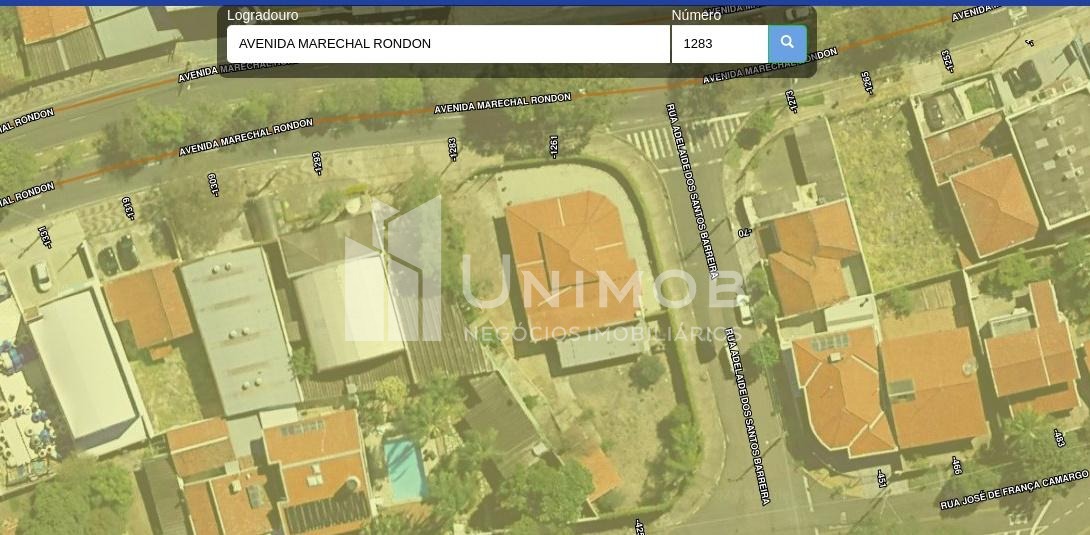Select lot number 1293 map label
This screenshot has height=535, width=1090.
pos(318,163)
